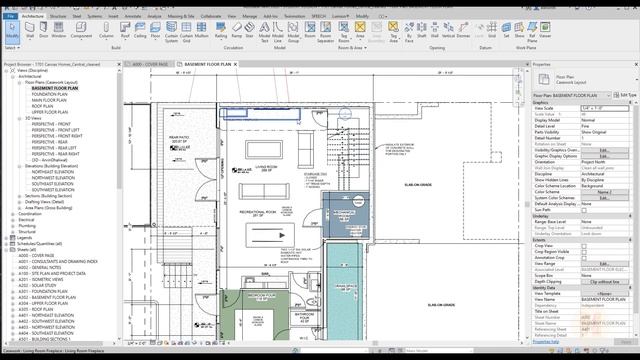
Task: Select the Room Separator tool
Action: 325,33
